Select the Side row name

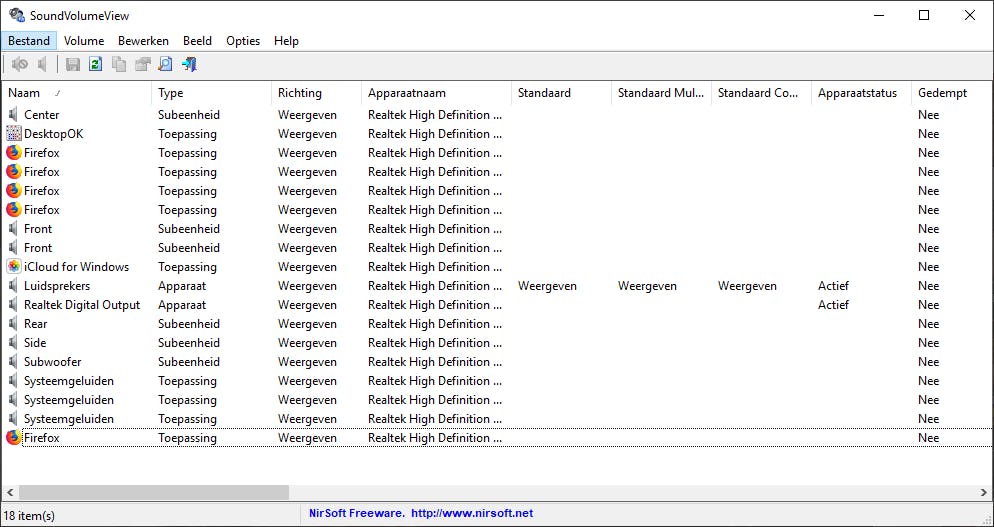coord(35,343)
